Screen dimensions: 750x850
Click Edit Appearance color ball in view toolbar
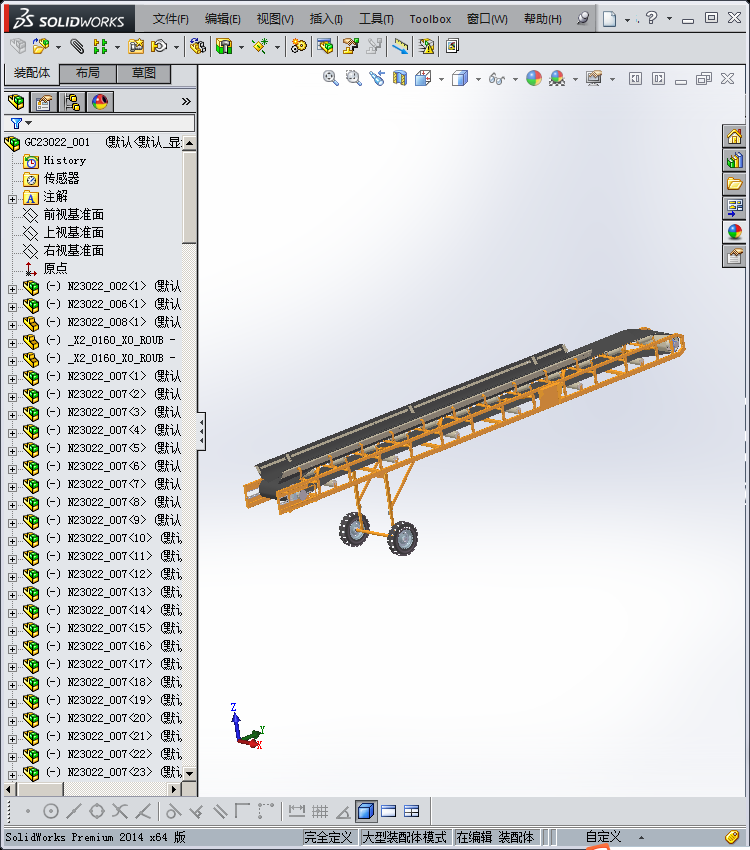[534, 79]
